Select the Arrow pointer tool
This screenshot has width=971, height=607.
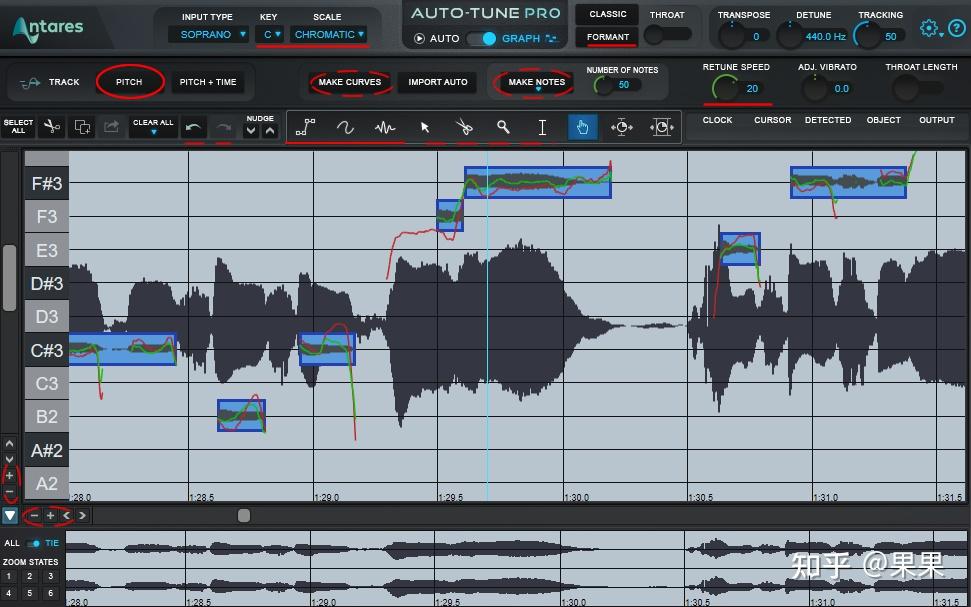coord(425,128)
